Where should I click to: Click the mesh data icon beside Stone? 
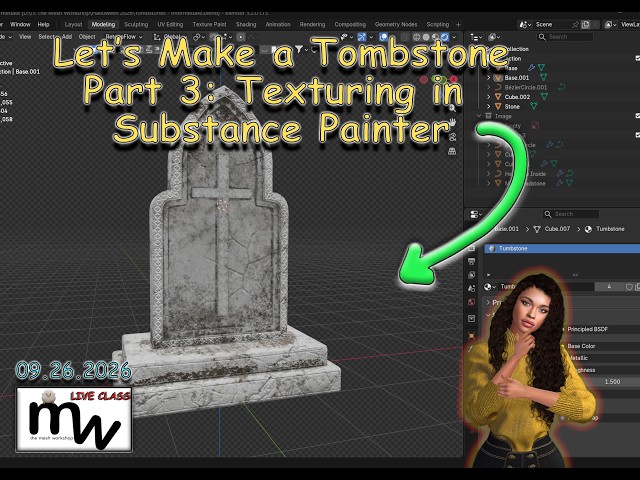533,106
